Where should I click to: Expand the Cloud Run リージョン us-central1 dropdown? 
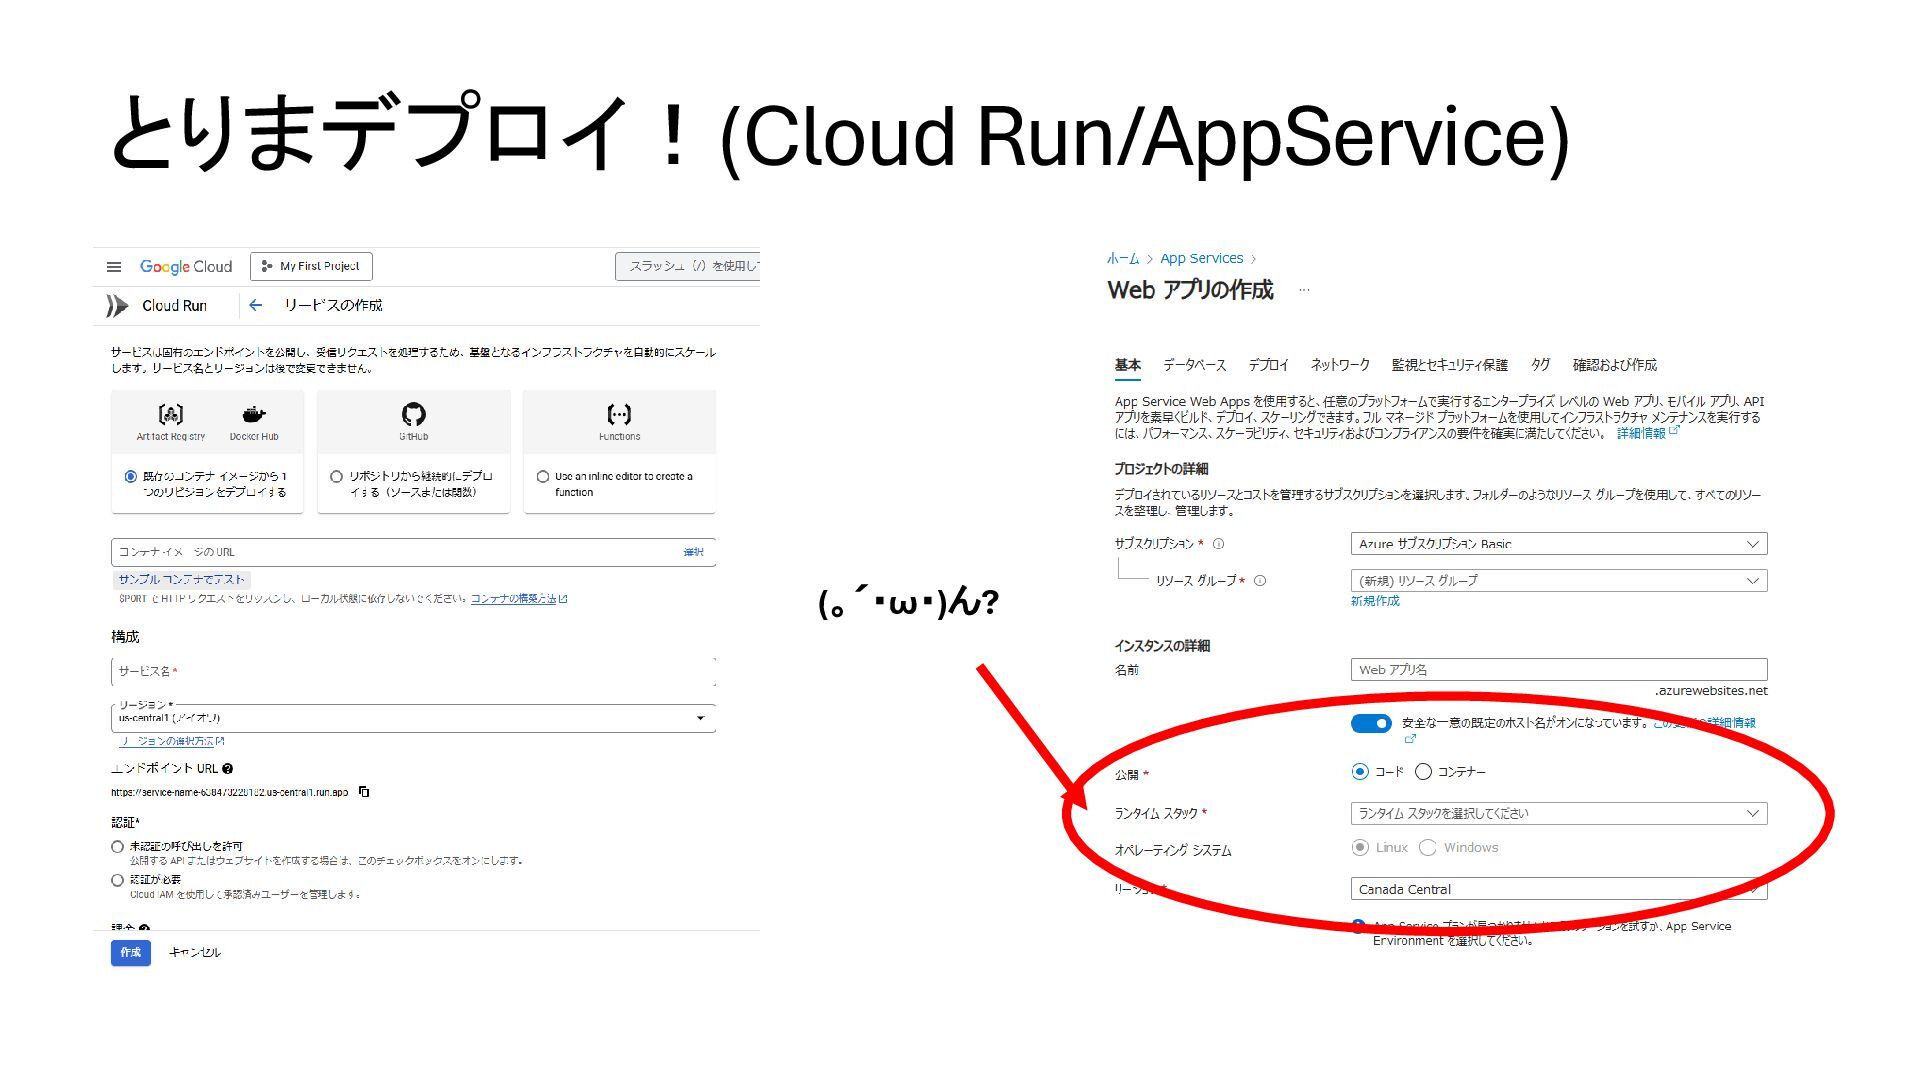[413, 718]
